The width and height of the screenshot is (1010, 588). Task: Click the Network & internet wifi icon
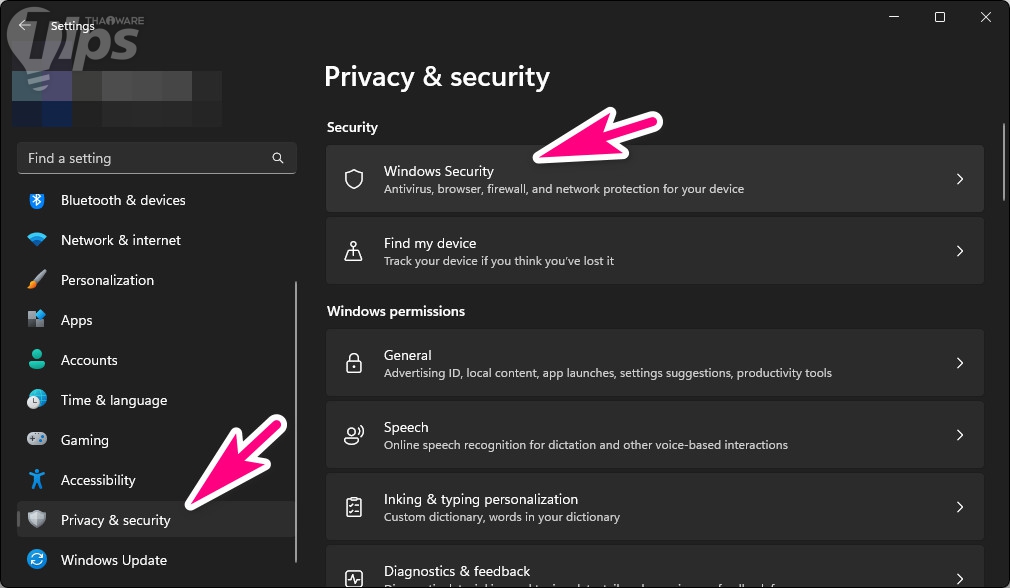tap(37, 240)
